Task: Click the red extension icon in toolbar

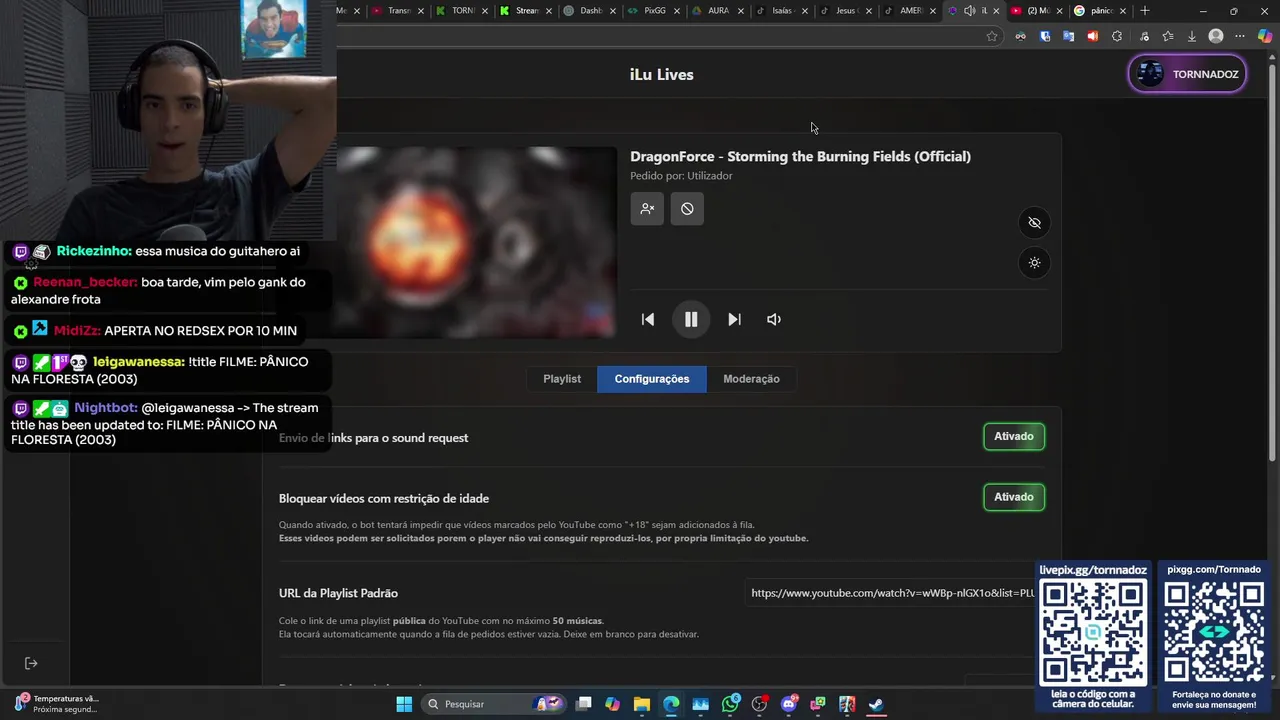Action: point(1092,36)
